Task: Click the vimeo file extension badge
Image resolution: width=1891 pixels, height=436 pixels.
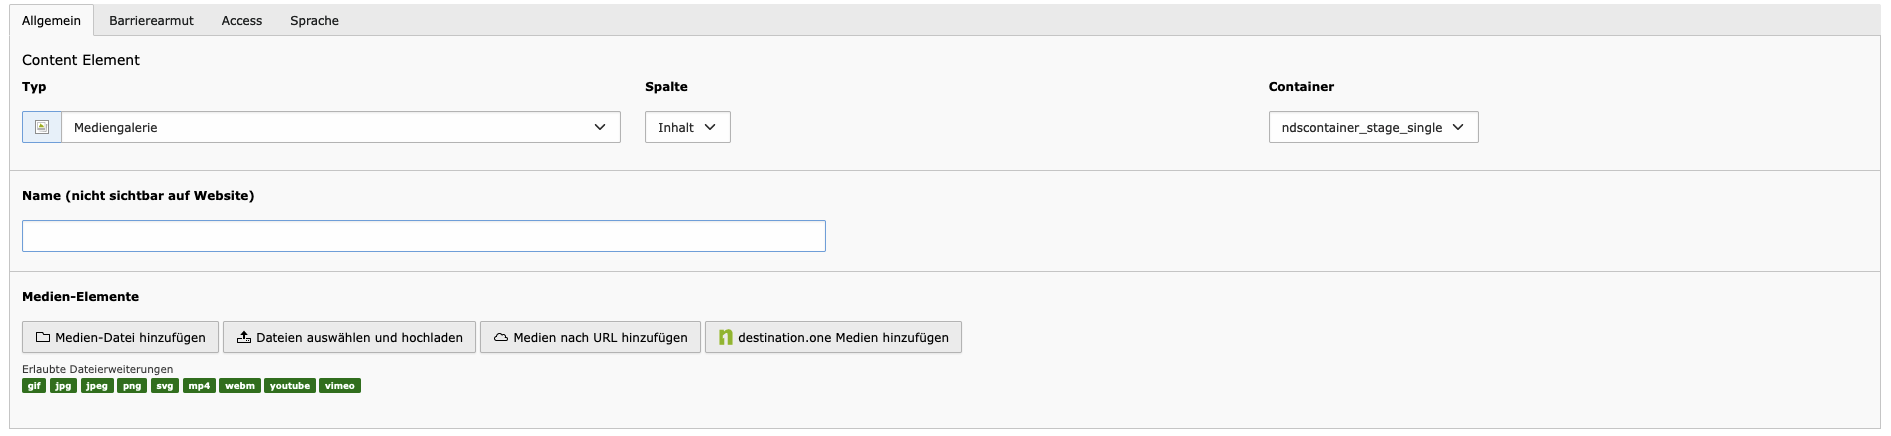Action: click(340, 386)
